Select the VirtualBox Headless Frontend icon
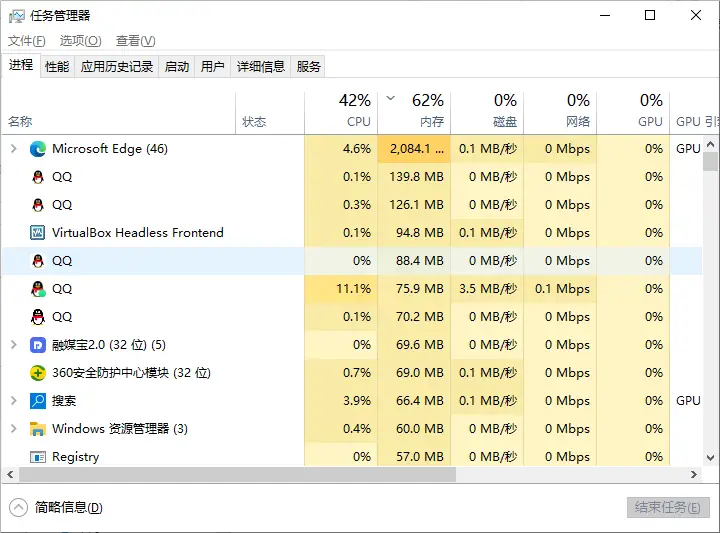This screenshot has width=720, height=533. pyautogui.click(x=38, y=233)
